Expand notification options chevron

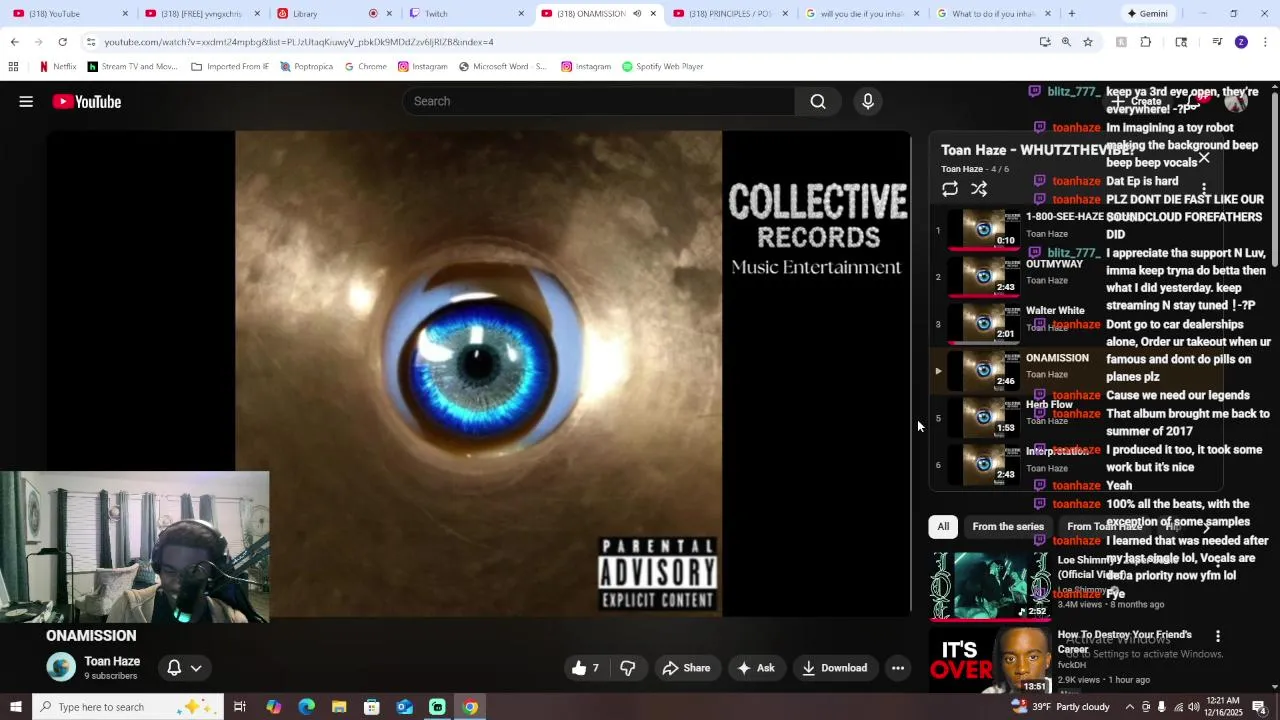point(196,668)
